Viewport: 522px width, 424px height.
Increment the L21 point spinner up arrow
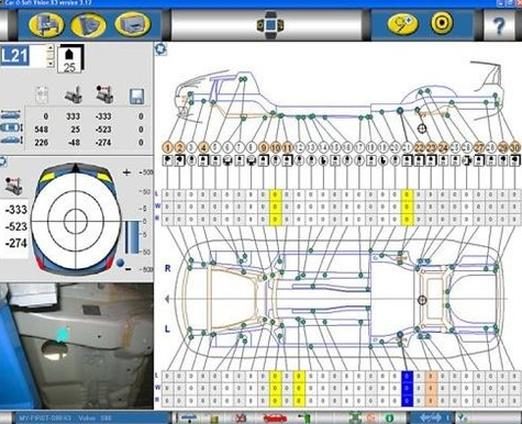point(50,48)
